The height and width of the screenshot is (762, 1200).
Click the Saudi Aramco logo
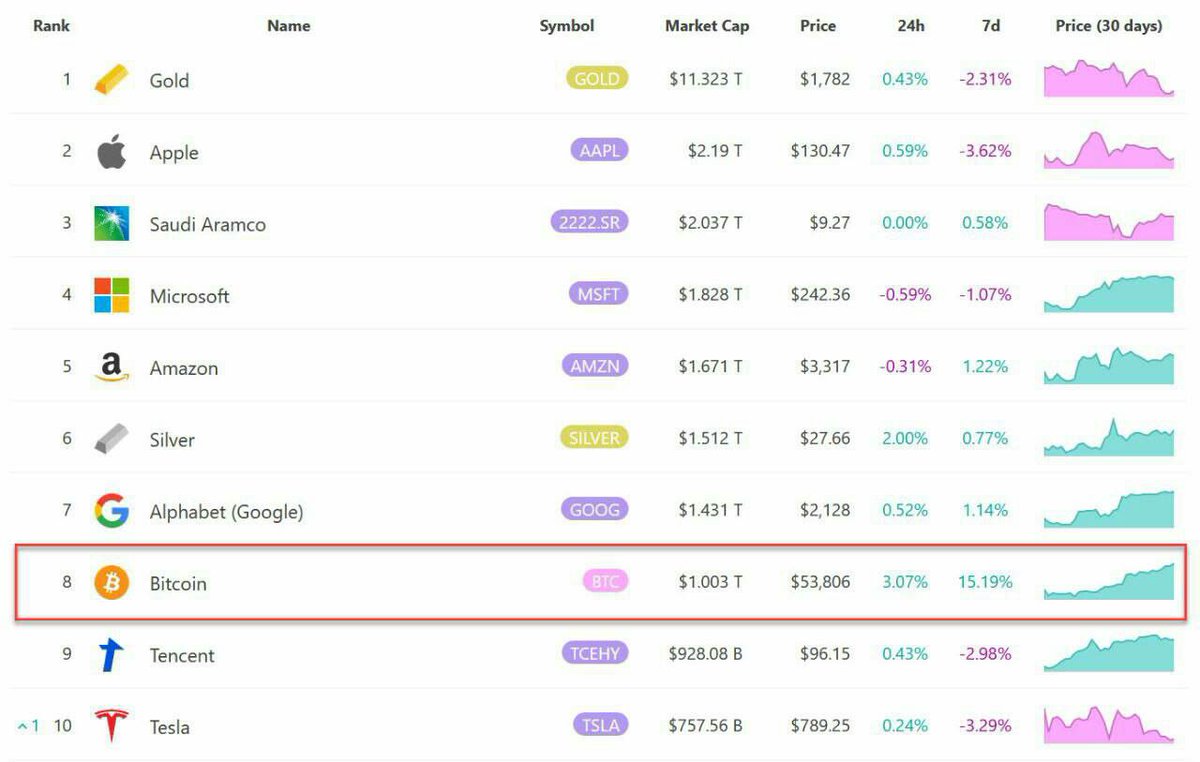tap(111, 224)
